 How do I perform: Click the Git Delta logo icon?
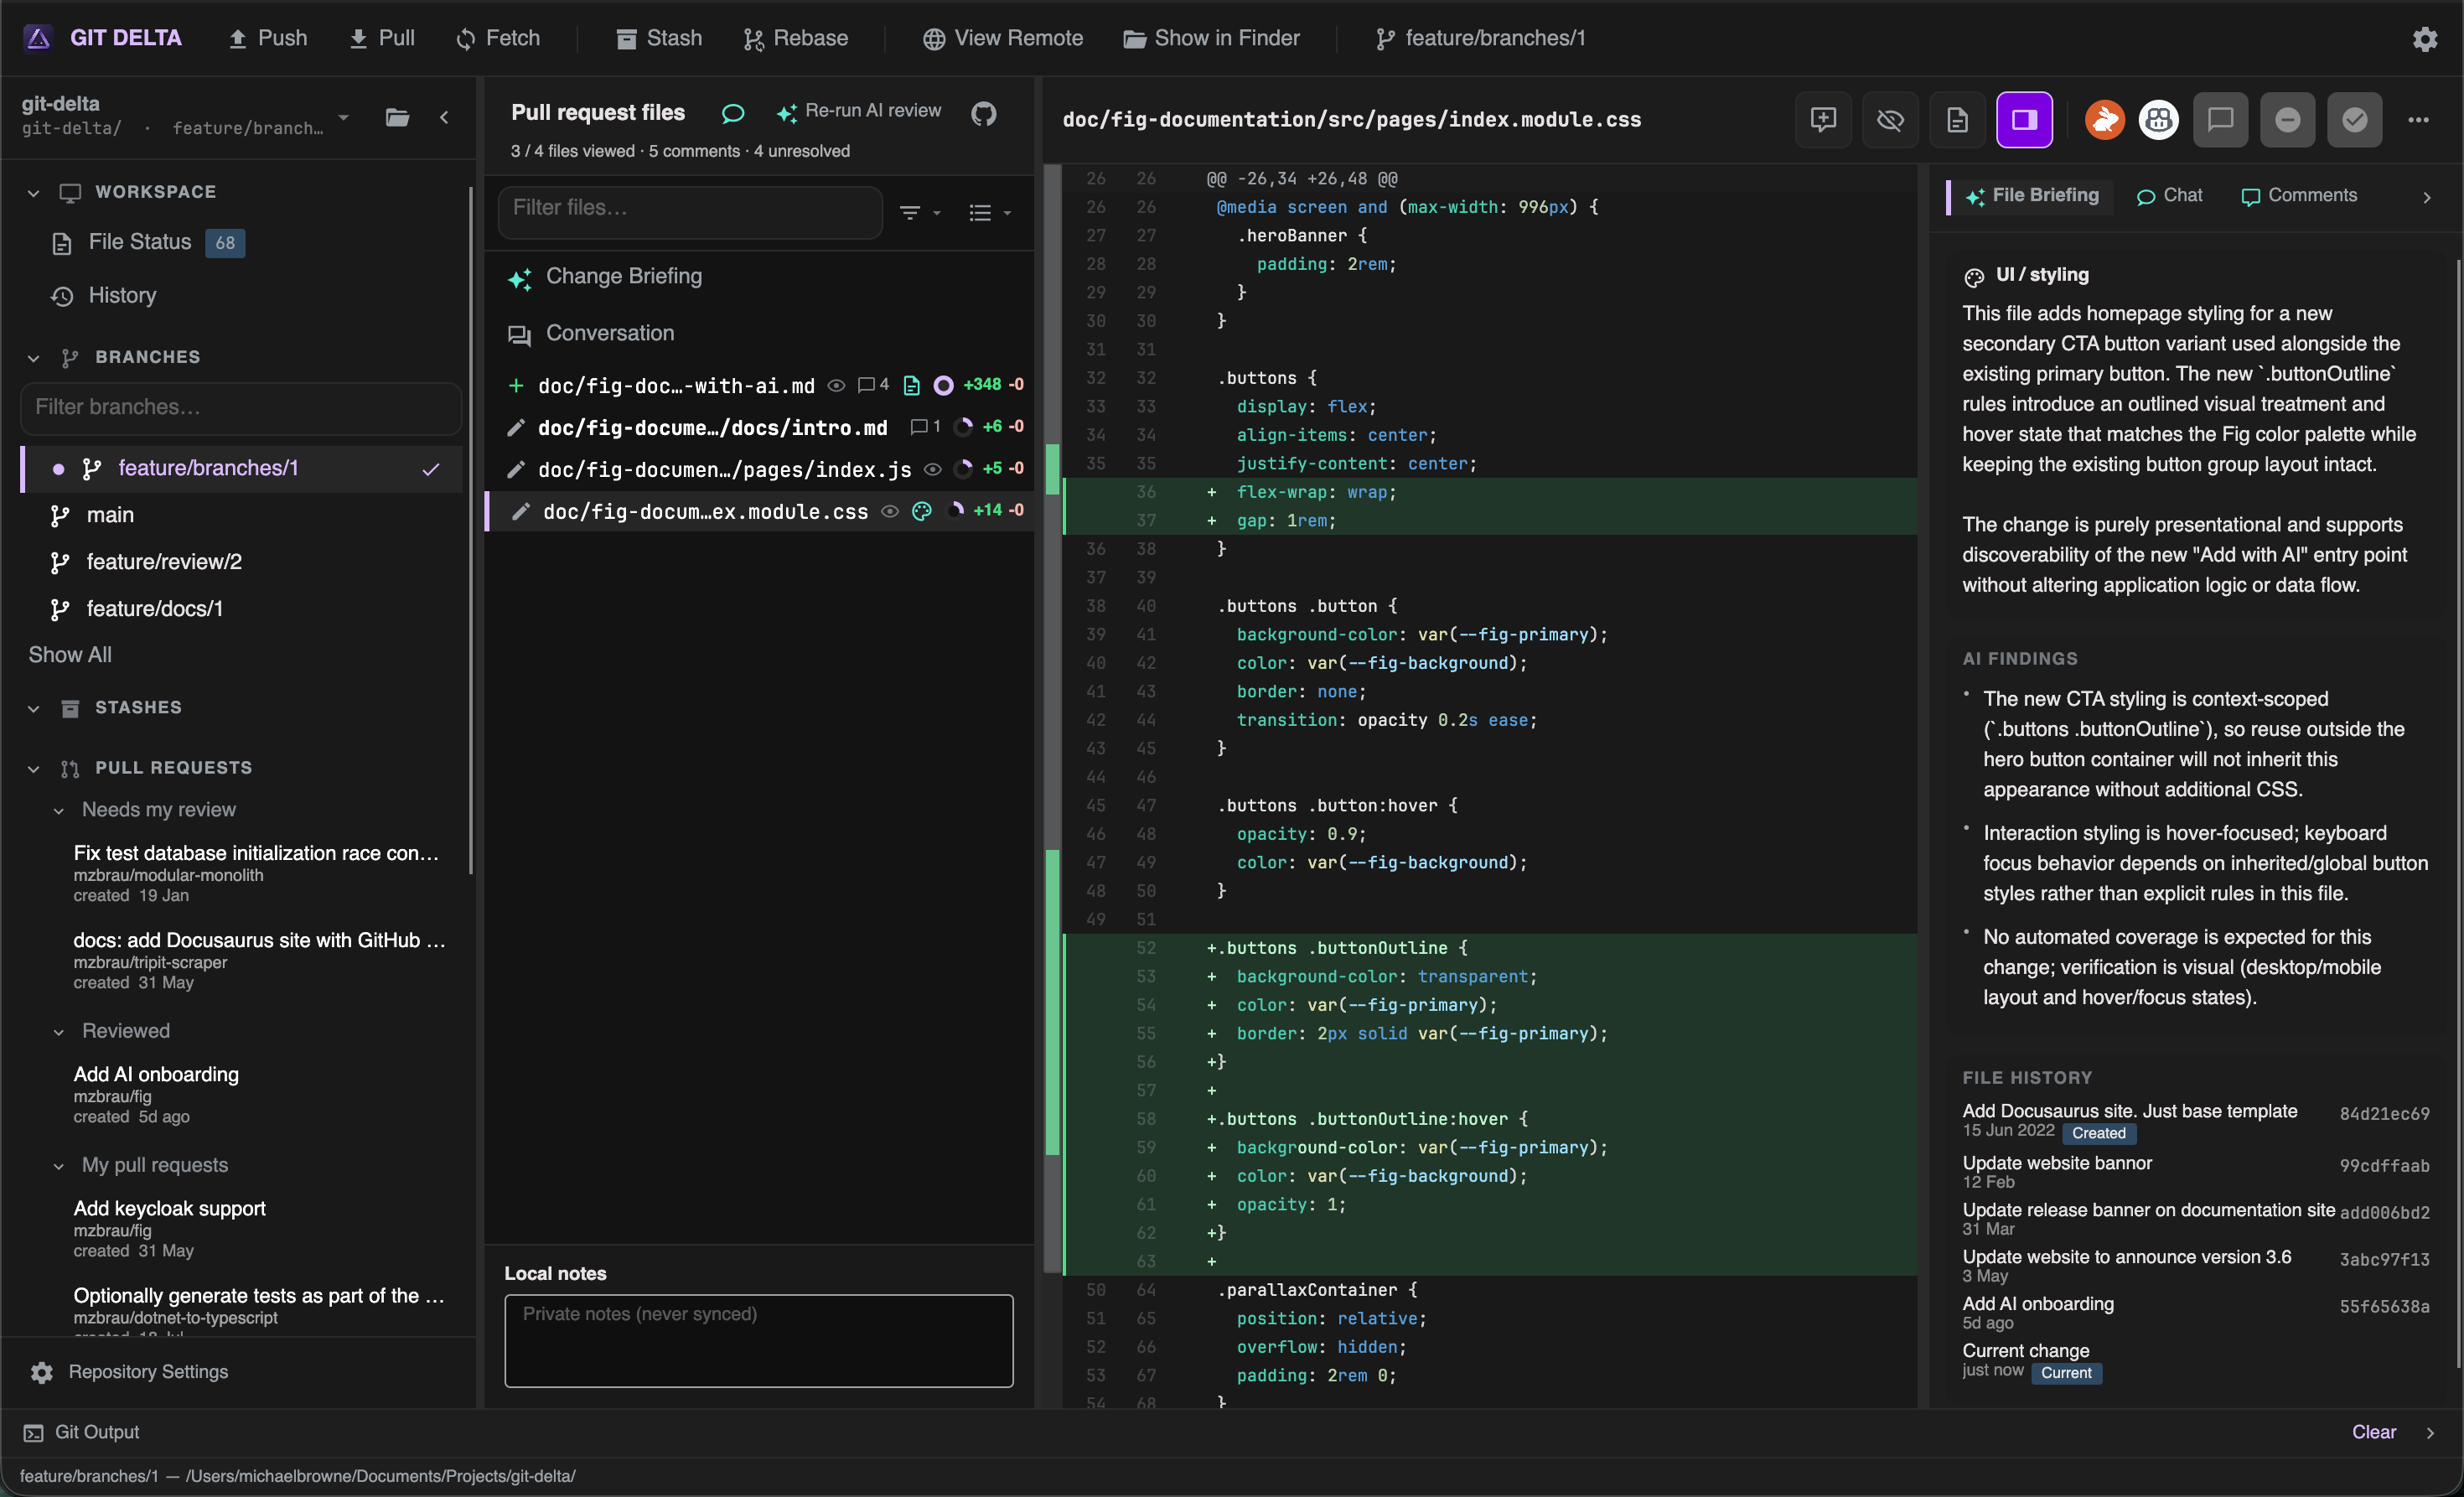[x=38, y=38]
